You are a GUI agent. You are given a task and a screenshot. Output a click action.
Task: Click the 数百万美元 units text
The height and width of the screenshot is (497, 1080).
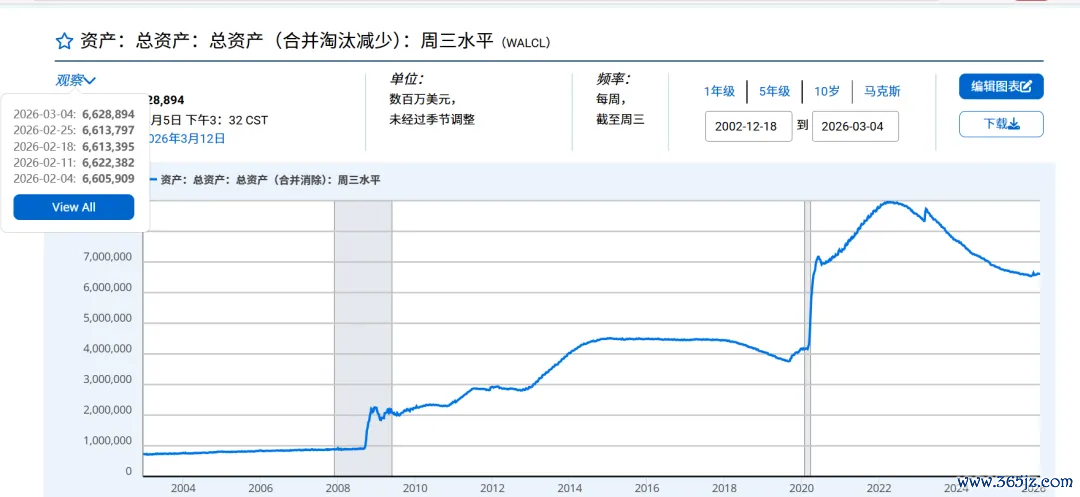click(422, 99)
